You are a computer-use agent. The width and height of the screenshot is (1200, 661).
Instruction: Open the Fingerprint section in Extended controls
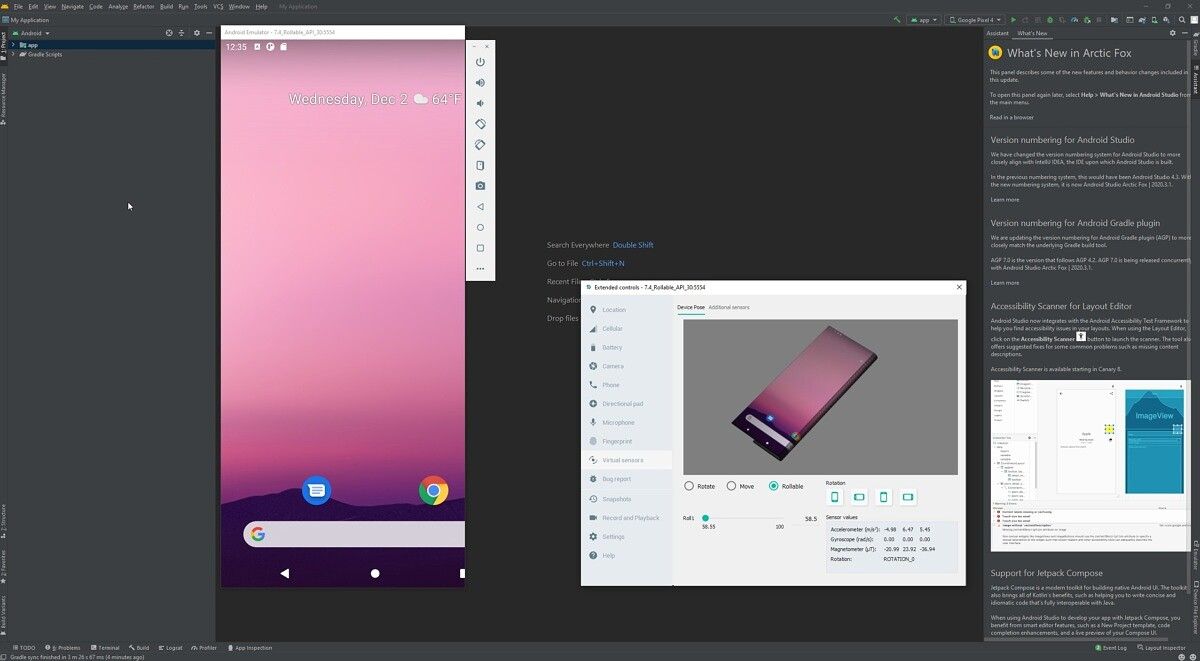pos(619,441)
